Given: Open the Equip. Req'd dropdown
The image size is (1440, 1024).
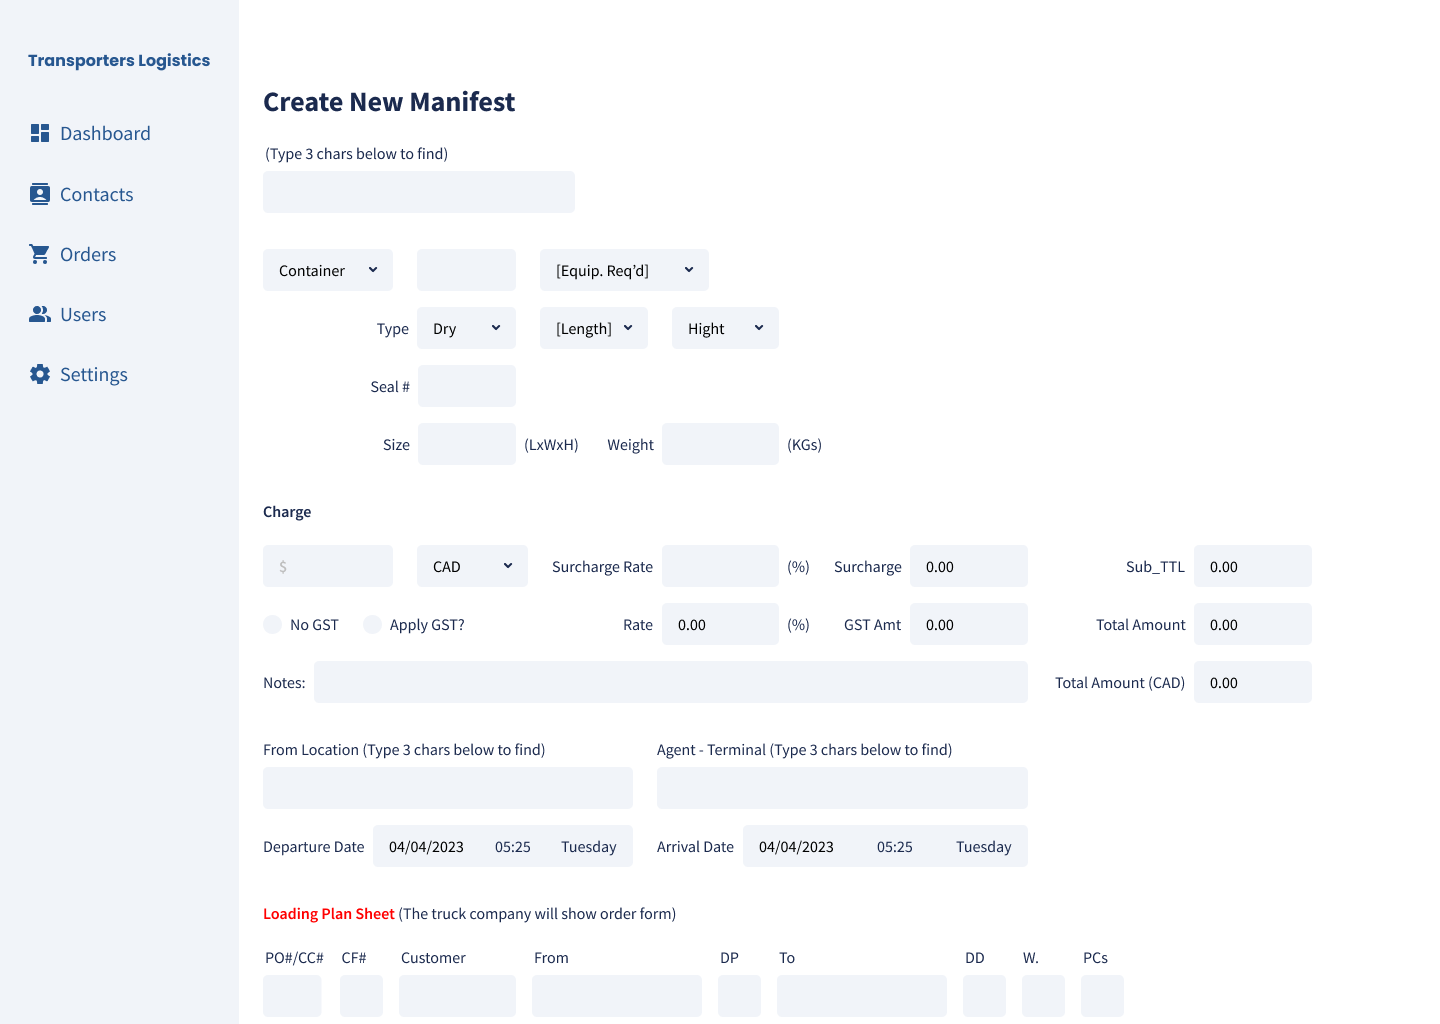Looking at the screenshot, I should click(x=623, y=269).
